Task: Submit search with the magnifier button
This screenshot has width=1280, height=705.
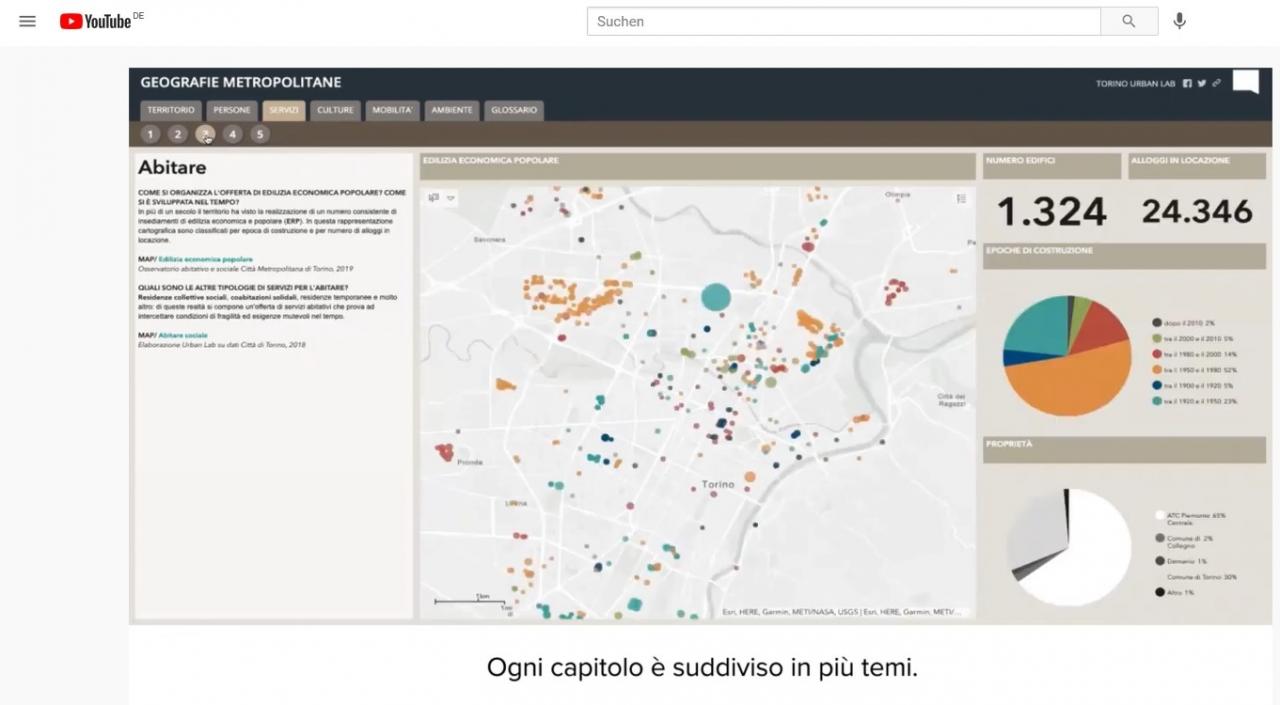Action: [x=1129, y=21]
